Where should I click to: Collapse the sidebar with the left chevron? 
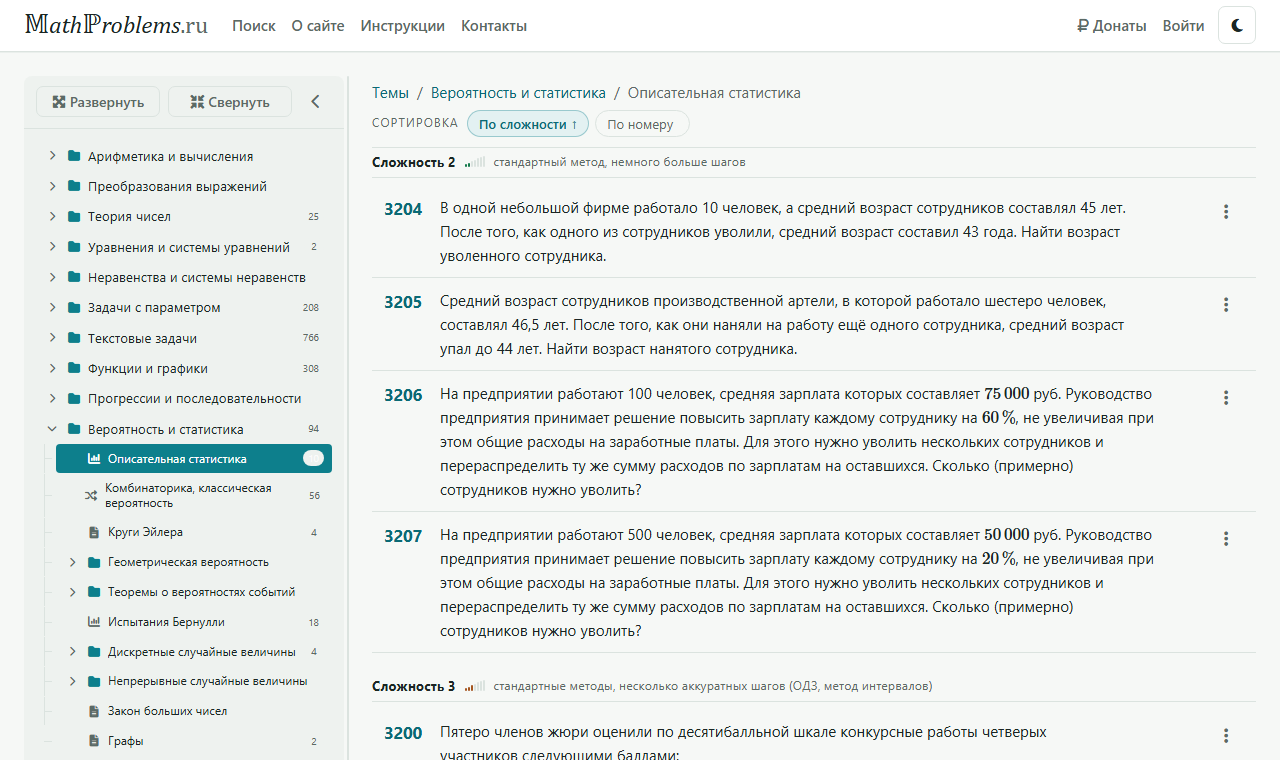coord(316,102)
